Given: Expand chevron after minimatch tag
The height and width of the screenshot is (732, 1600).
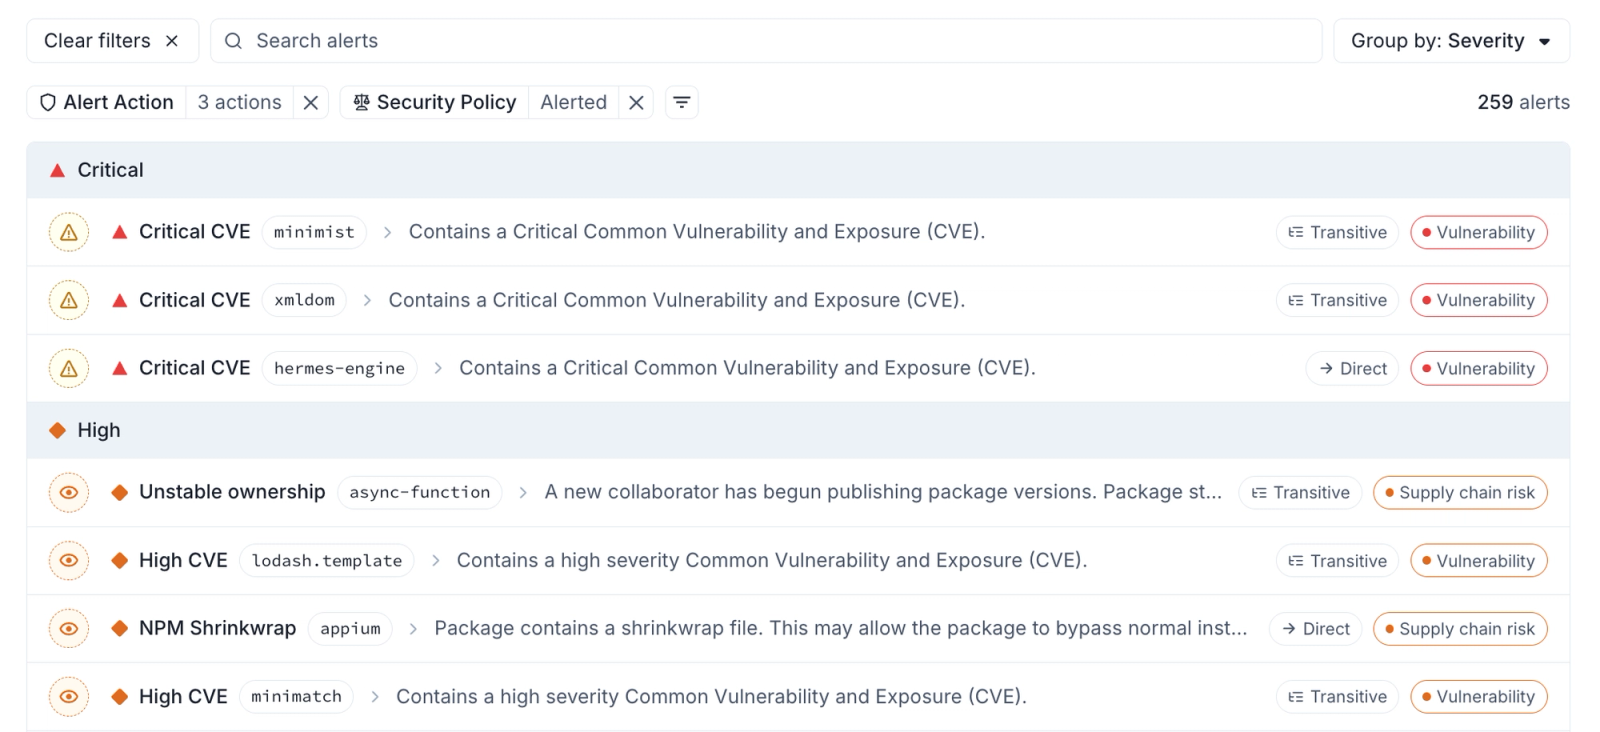Looking at the screenshot, I should [x=375, y=696].
